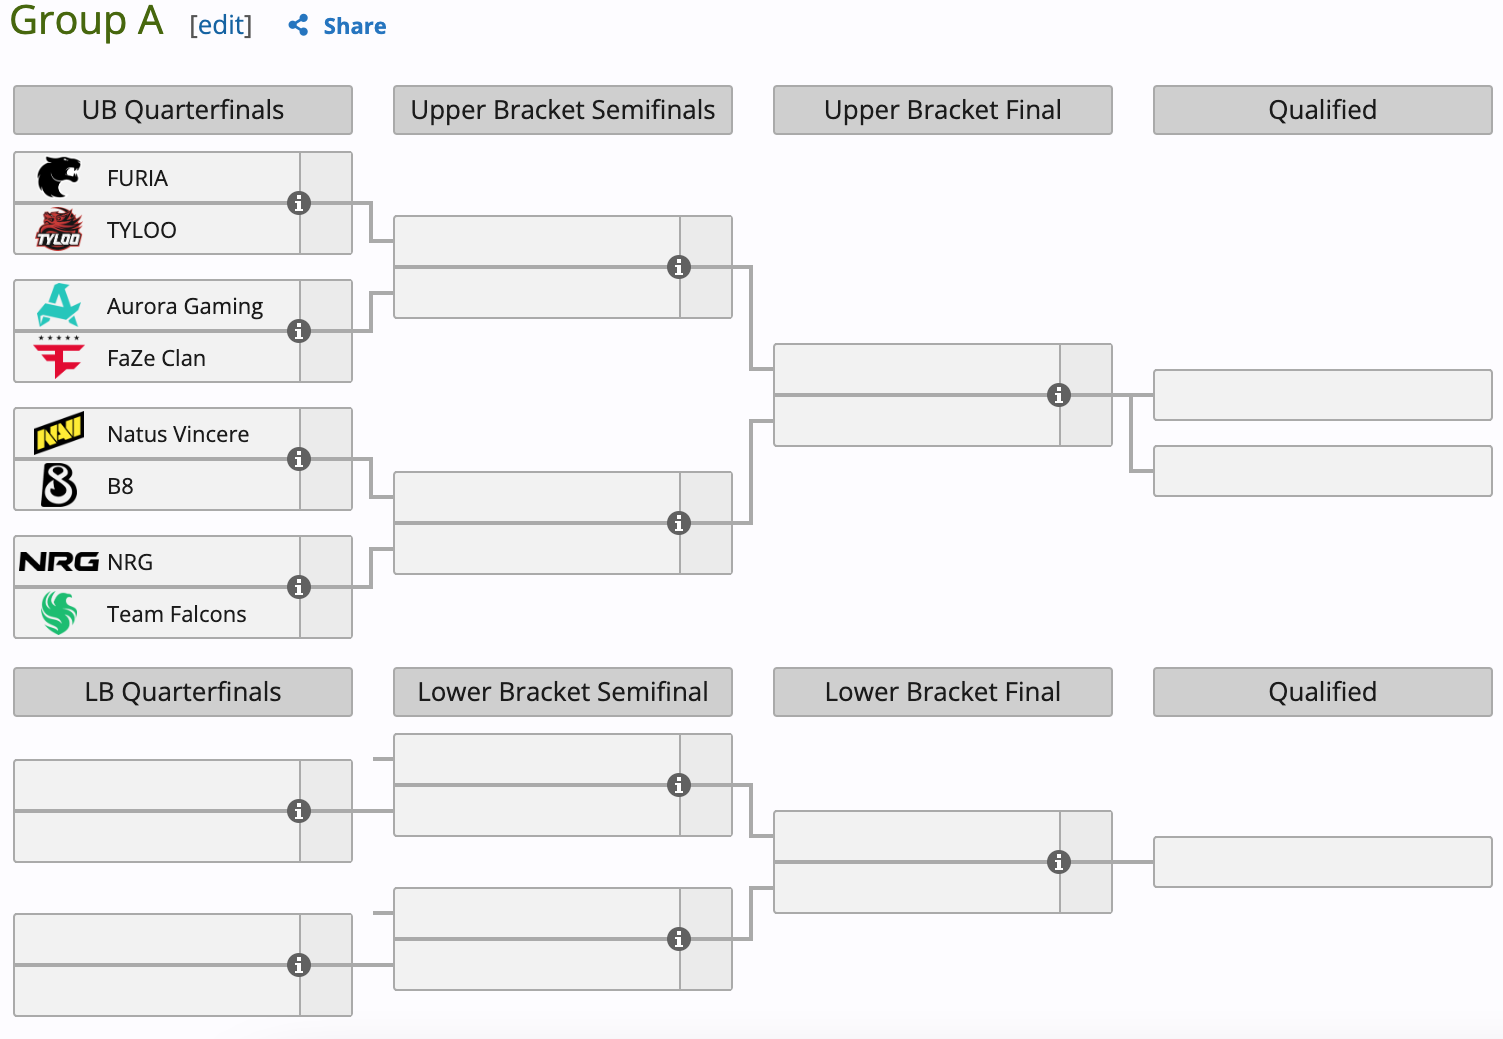1503x1039 pixels.
Task: Open match info for Aurora vs FaZe
Action: click(299, 331)
